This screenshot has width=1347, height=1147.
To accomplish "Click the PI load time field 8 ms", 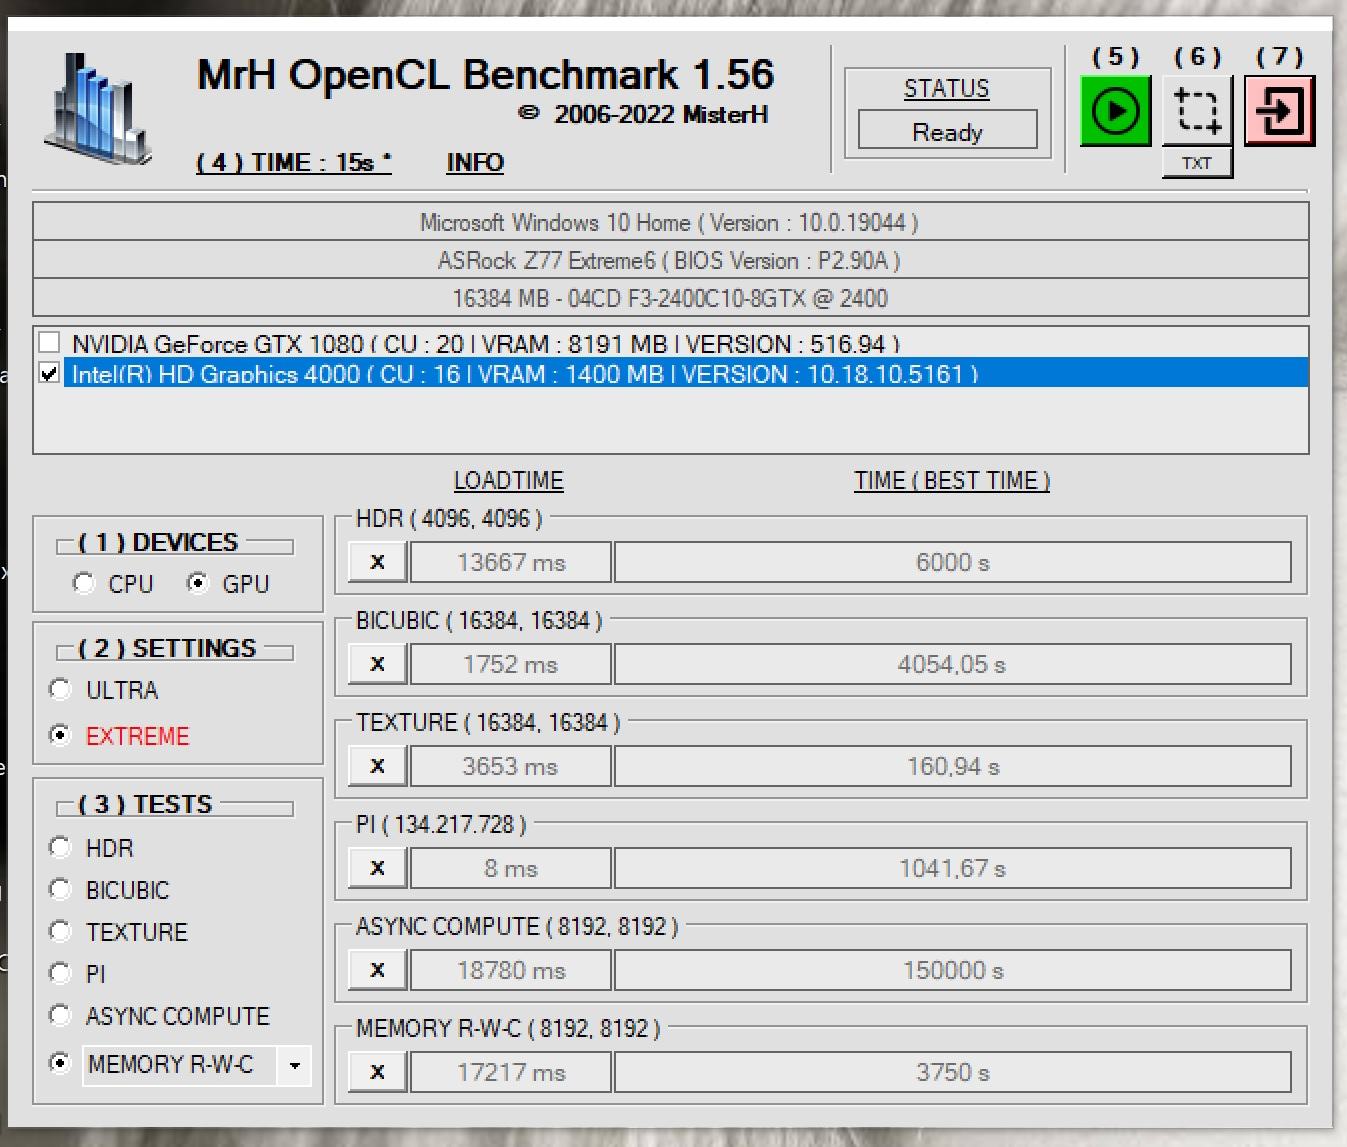I will [511, 868].
